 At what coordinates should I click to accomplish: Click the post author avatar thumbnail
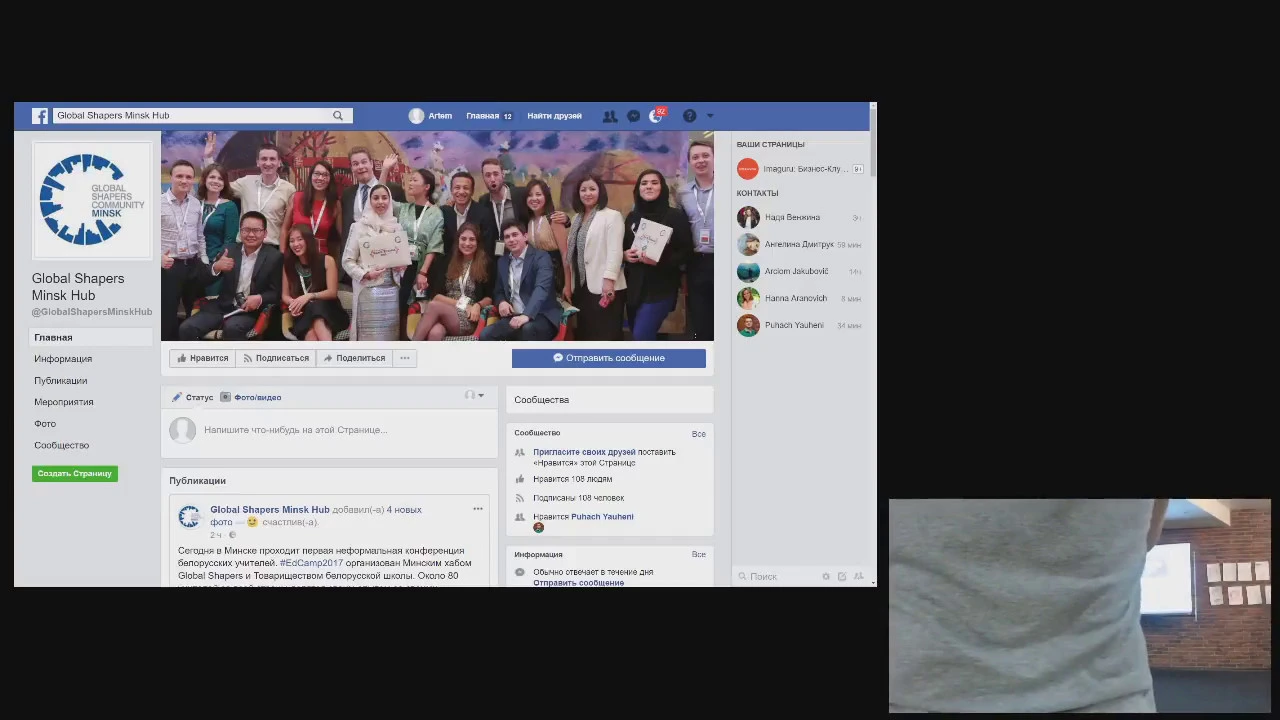tap(189, 517)
